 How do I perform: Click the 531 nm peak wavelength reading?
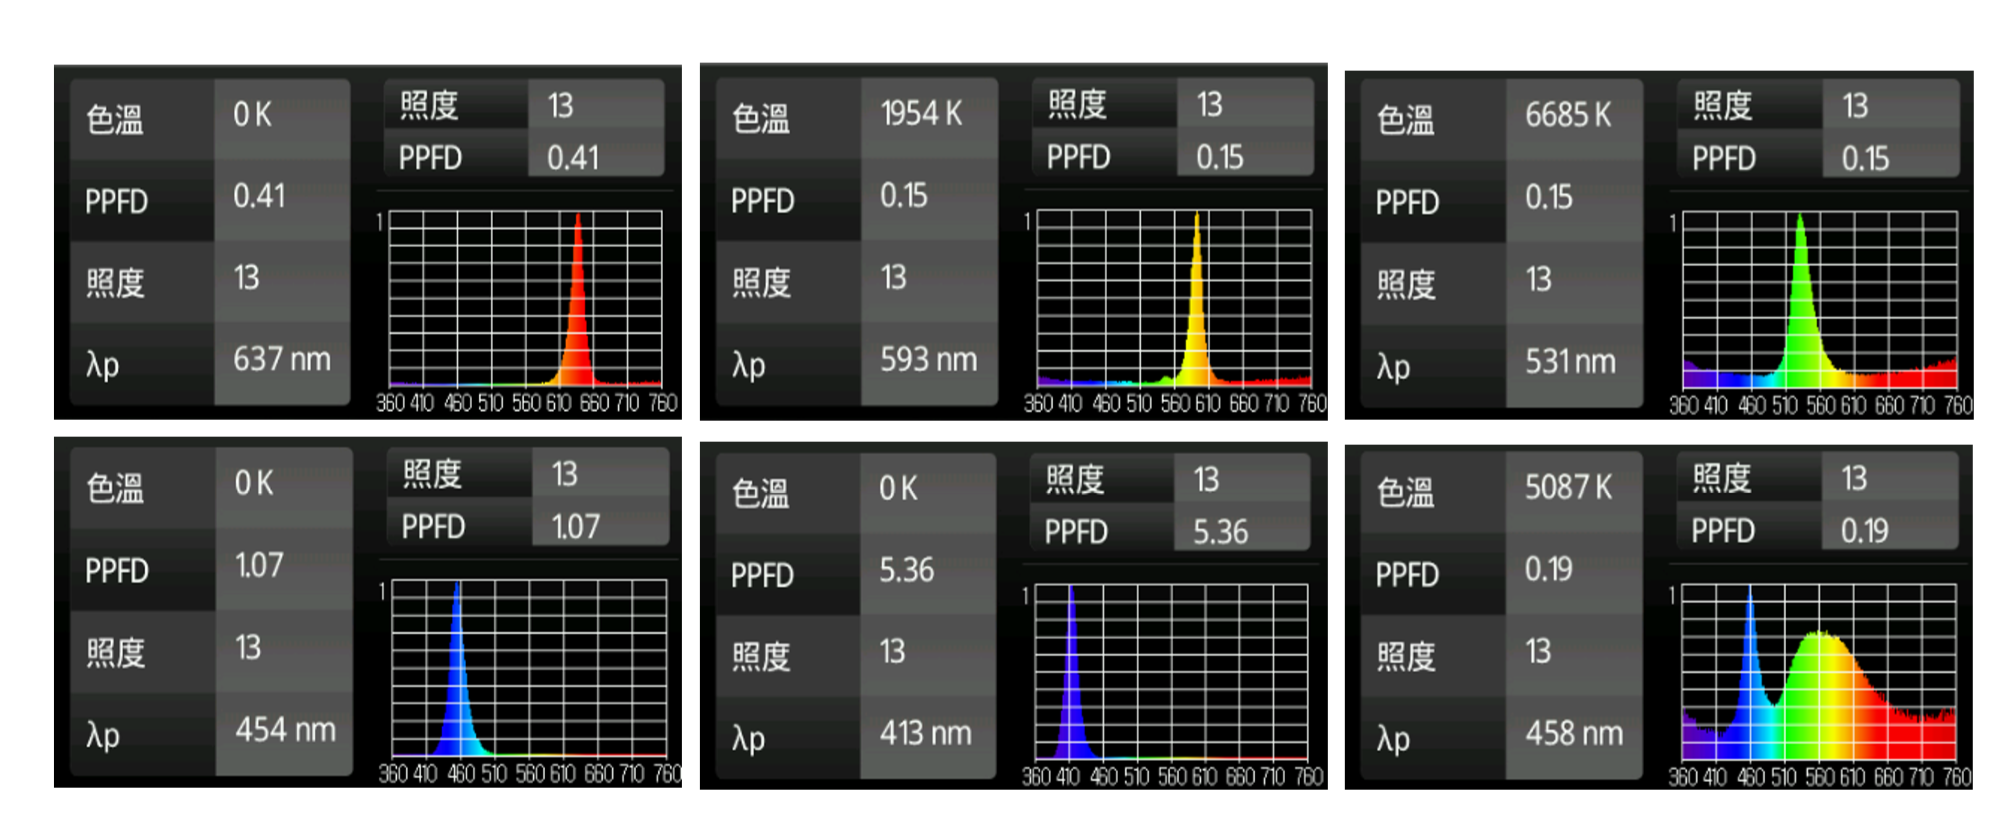1570,361
